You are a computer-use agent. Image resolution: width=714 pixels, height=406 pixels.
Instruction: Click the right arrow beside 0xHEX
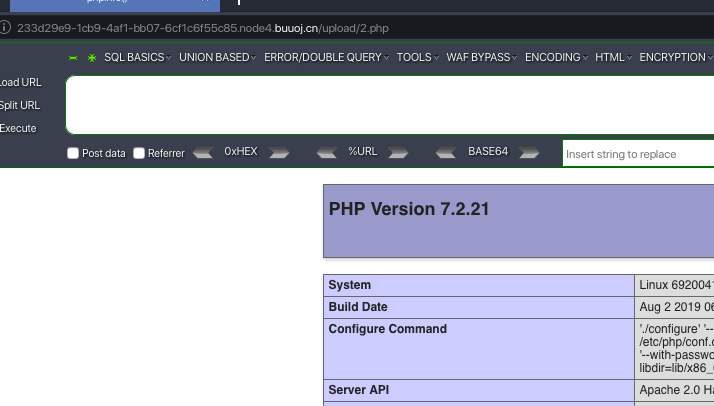(x=279, y=152)
